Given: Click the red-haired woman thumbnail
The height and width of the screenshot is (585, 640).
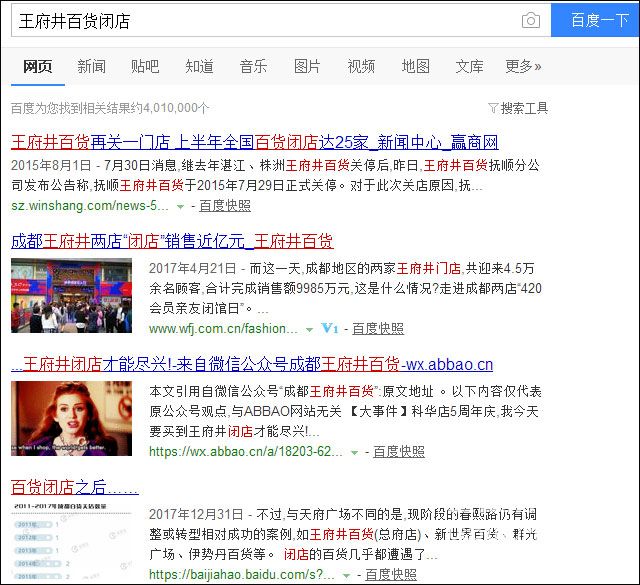Looking at the screenshot, I should tap(71, 418).
